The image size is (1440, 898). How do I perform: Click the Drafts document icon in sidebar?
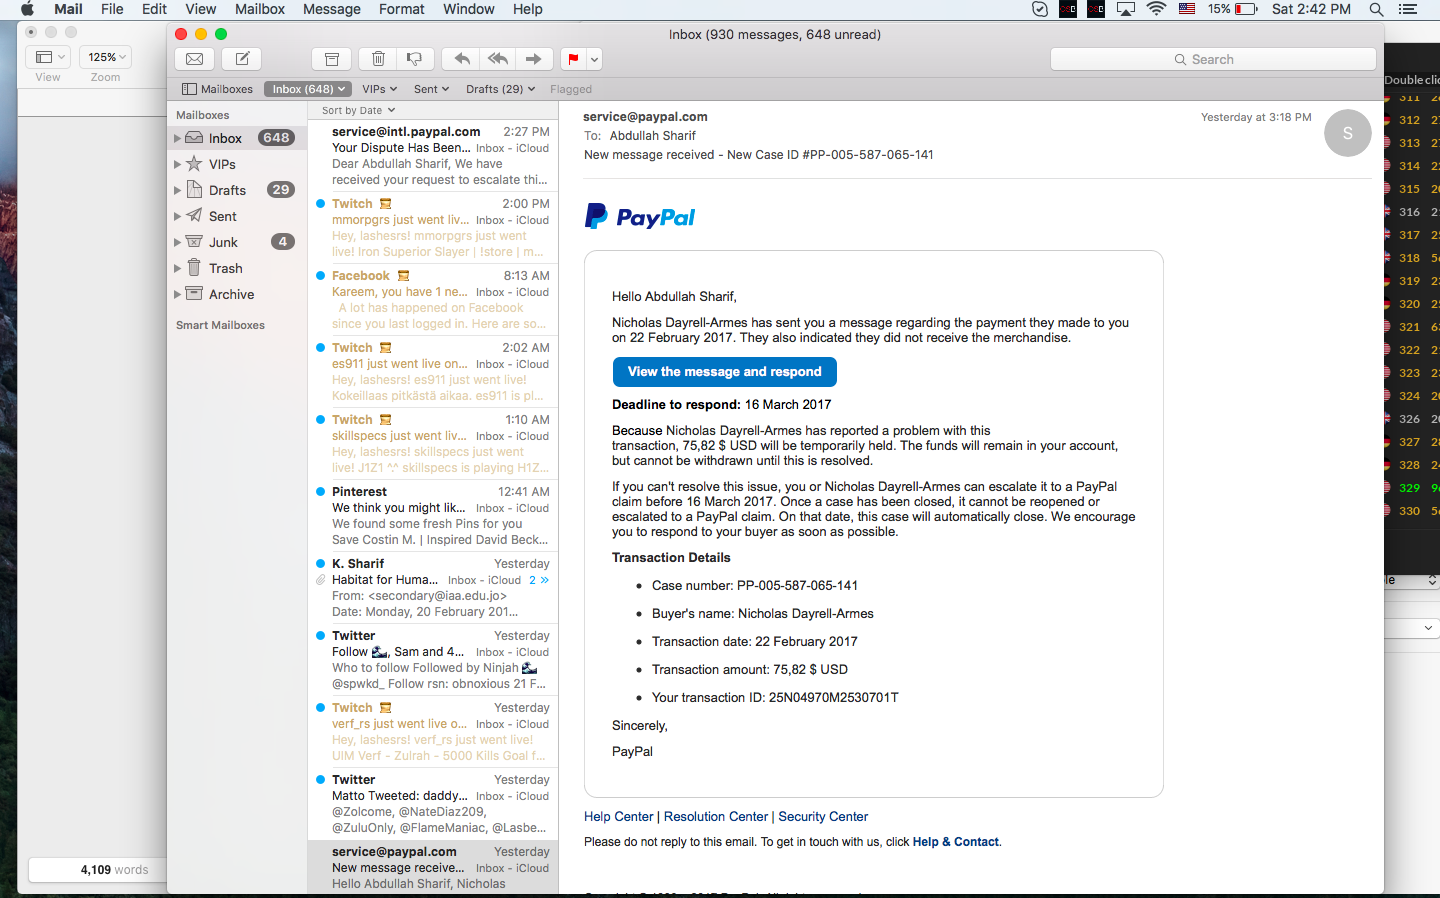pos(194,190)
